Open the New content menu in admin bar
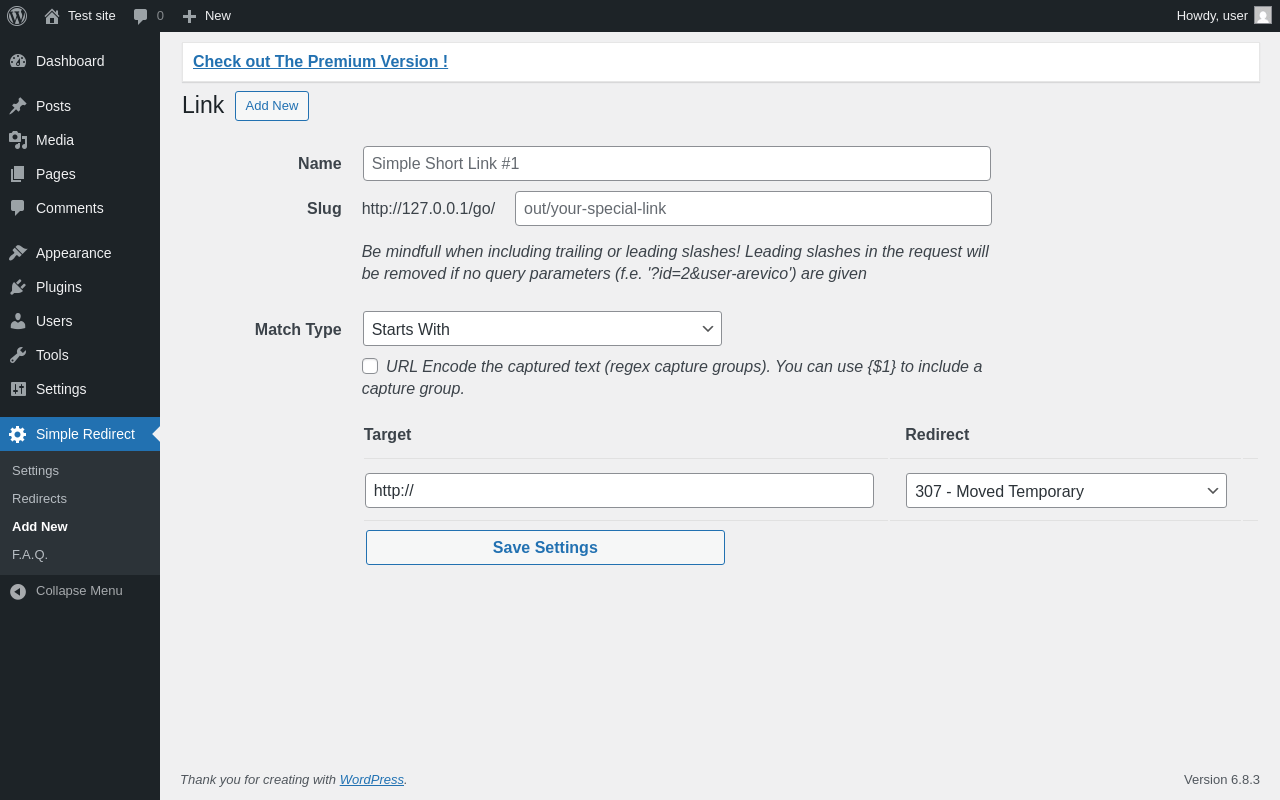1280x800 pixels. point(206,16)
